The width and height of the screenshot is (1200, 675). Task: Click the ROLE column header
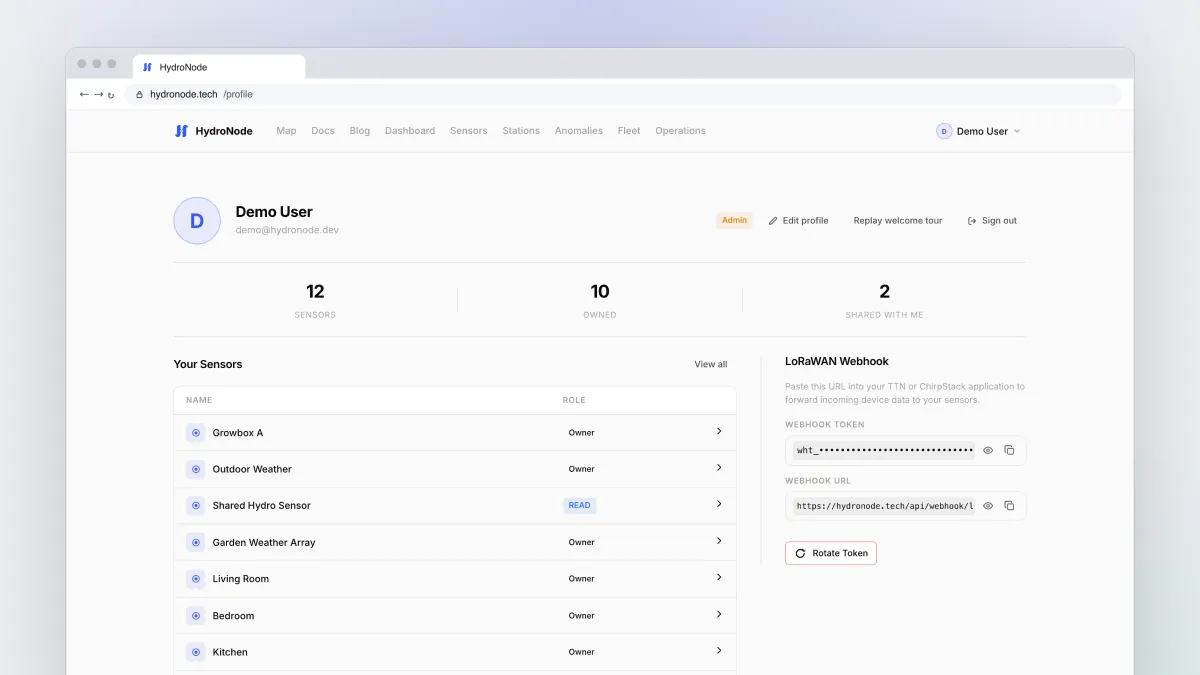click(574, 400)
